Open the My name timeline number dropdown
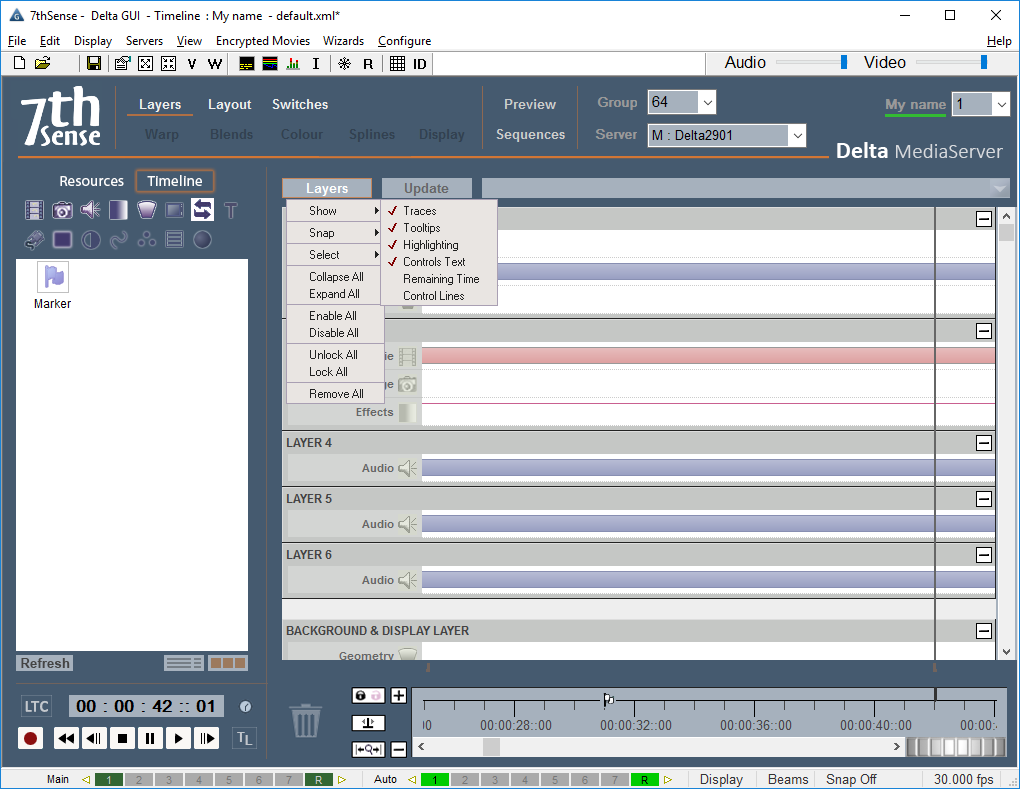The image size is (1020, 789). 1001,104
